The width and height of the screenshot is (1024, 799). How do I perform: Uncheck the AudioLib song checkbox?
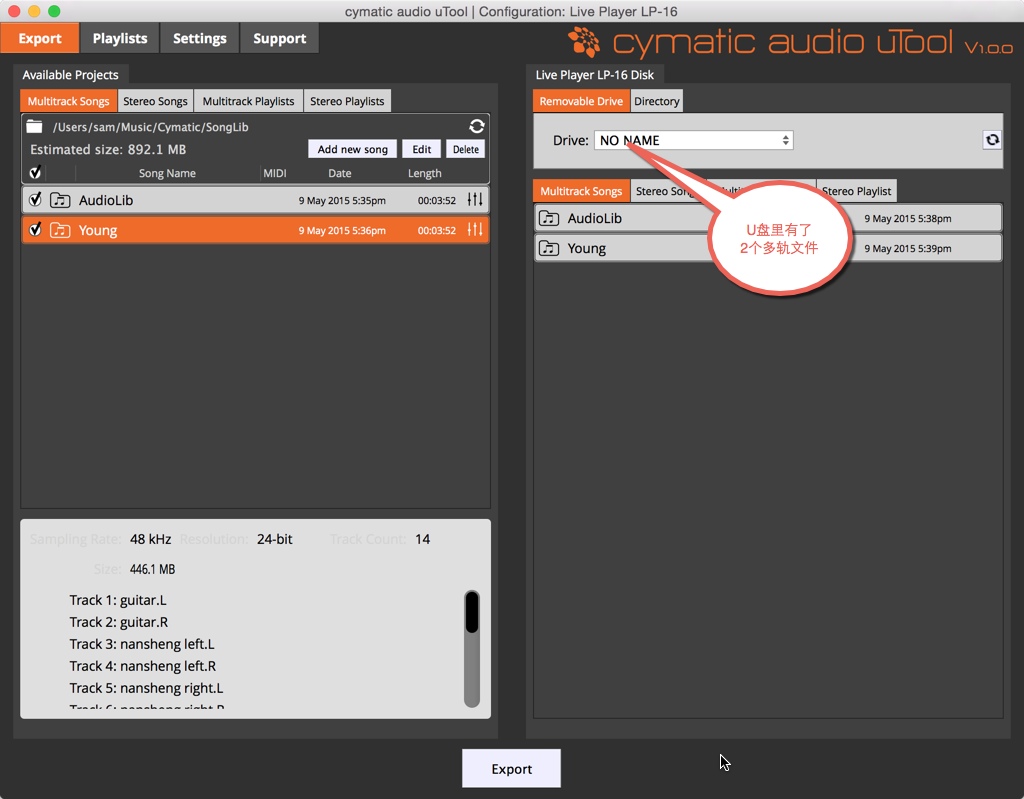tap(35, 199)
